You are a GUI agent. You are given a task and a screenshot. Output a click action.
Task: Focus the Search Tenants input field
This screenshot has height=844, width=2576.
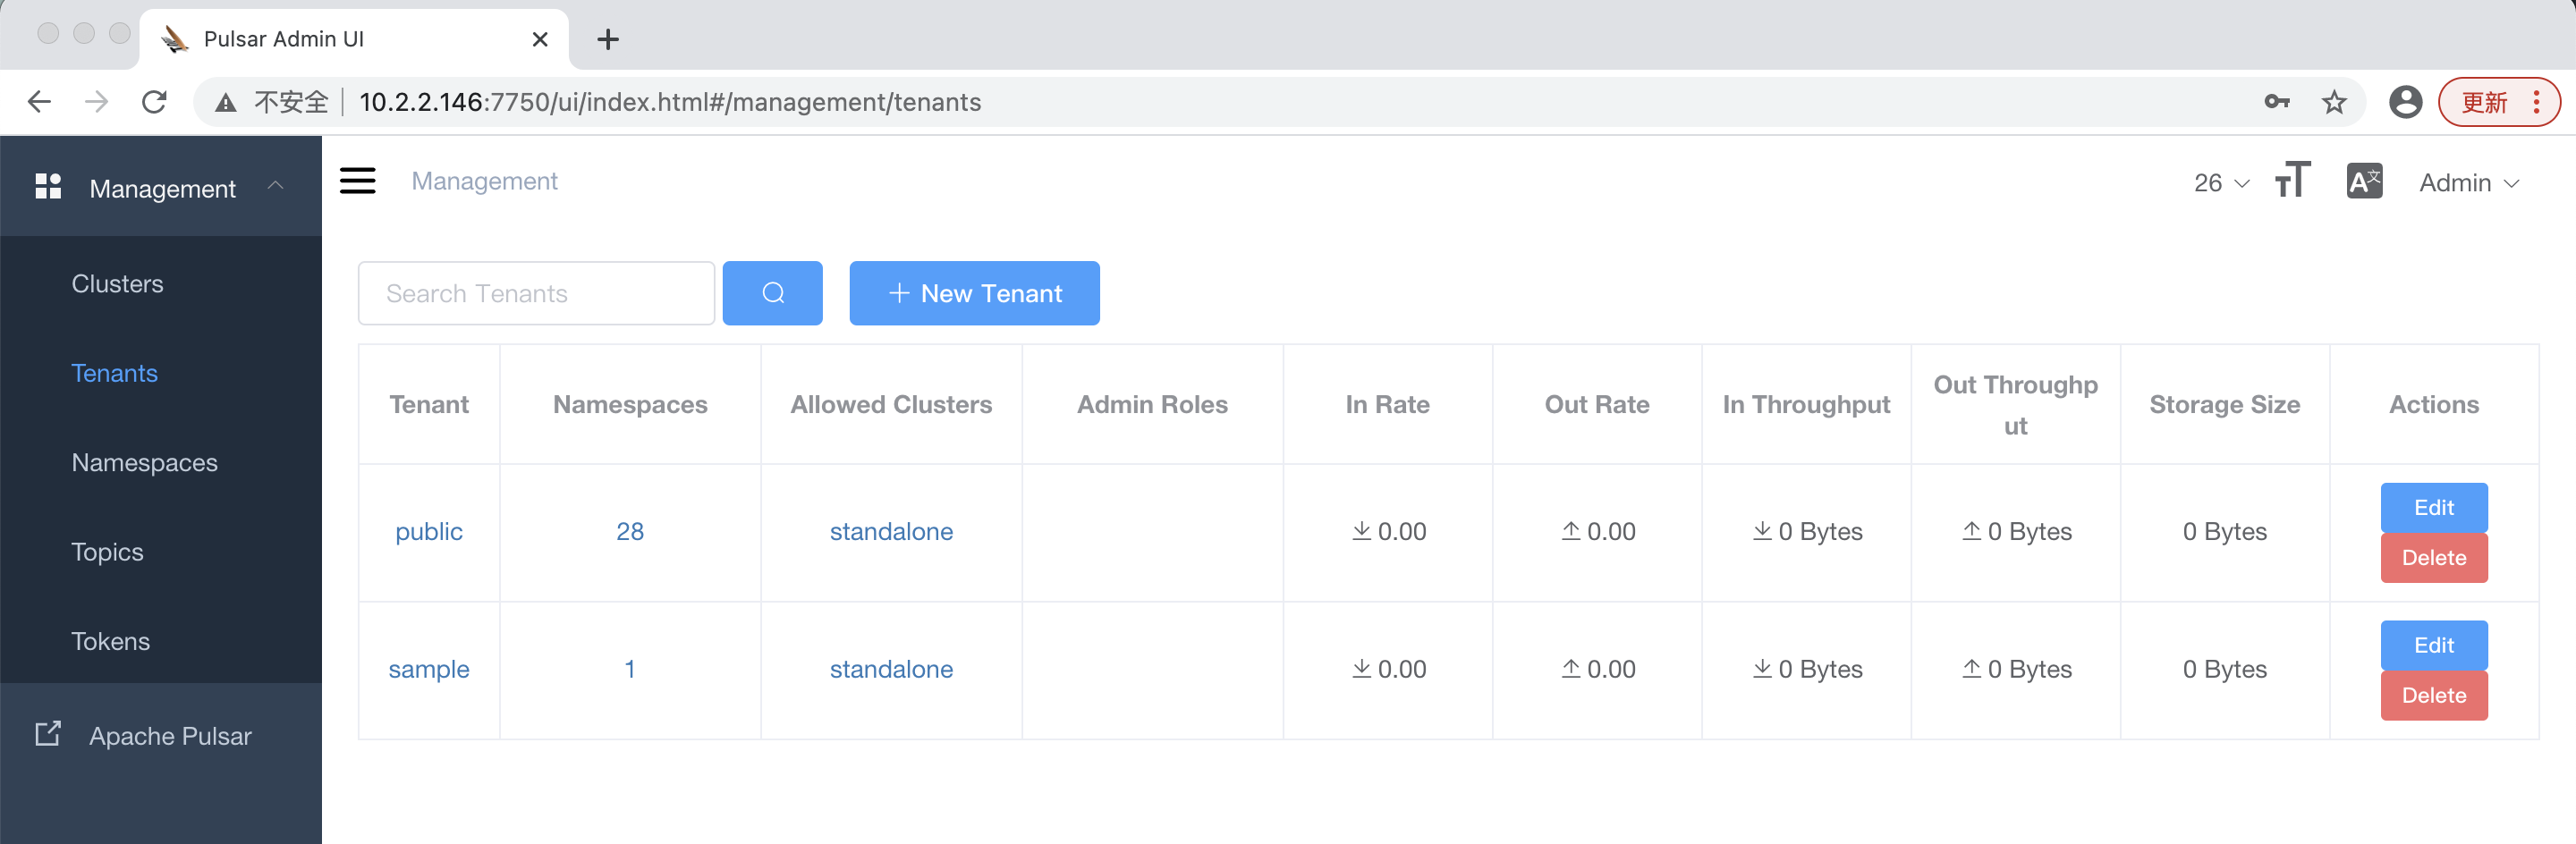pos(536,293)
